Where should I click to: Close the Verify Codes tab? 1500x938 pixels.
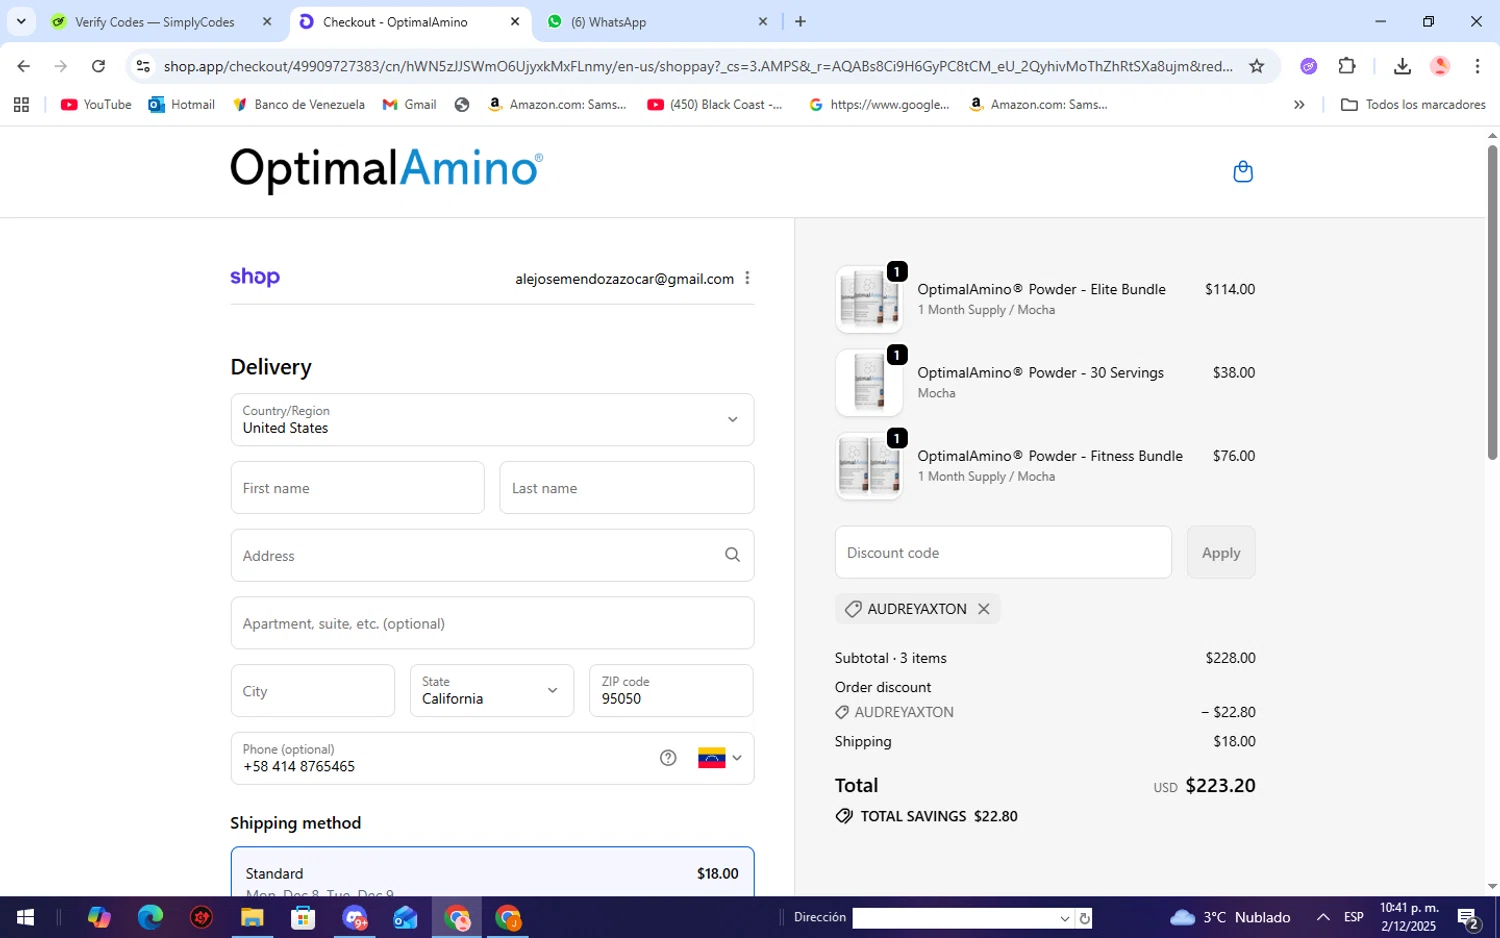267,21
